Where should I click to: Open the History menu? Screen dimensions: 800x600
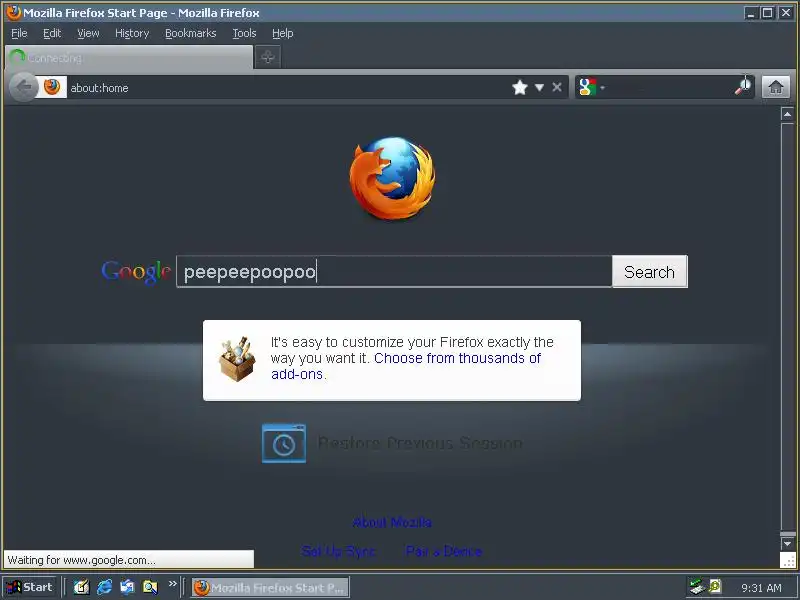132,33
